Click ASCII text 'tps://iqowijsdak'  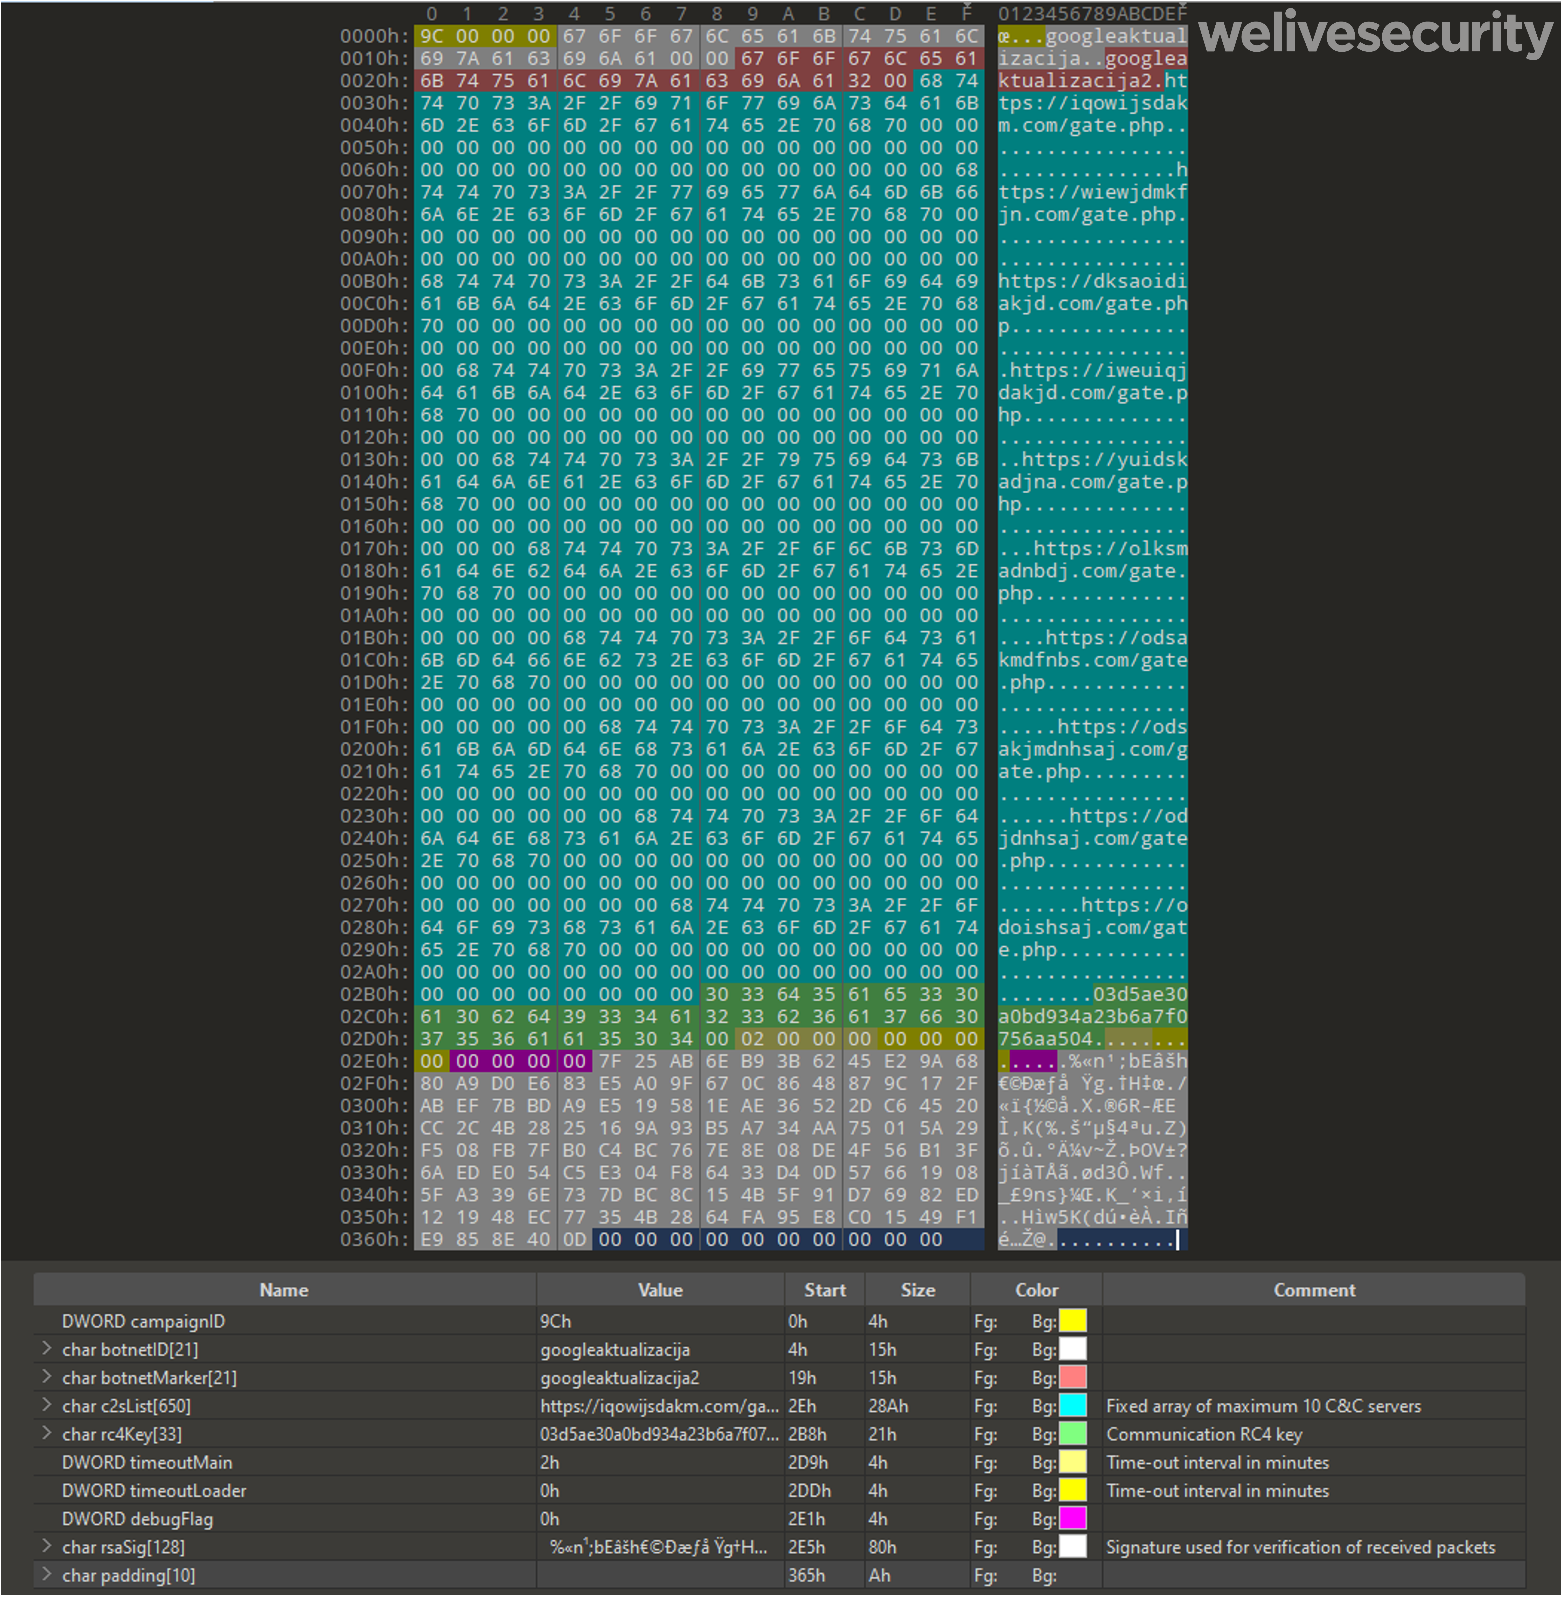[1092, 103]
